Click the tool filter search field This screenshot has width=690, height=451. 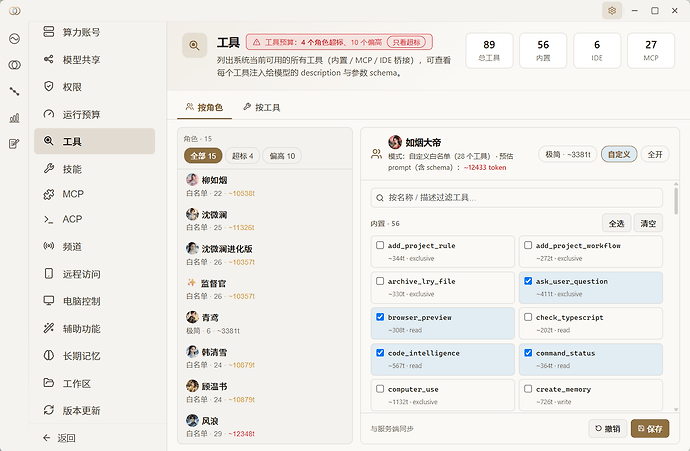click(x=517, y=198)
